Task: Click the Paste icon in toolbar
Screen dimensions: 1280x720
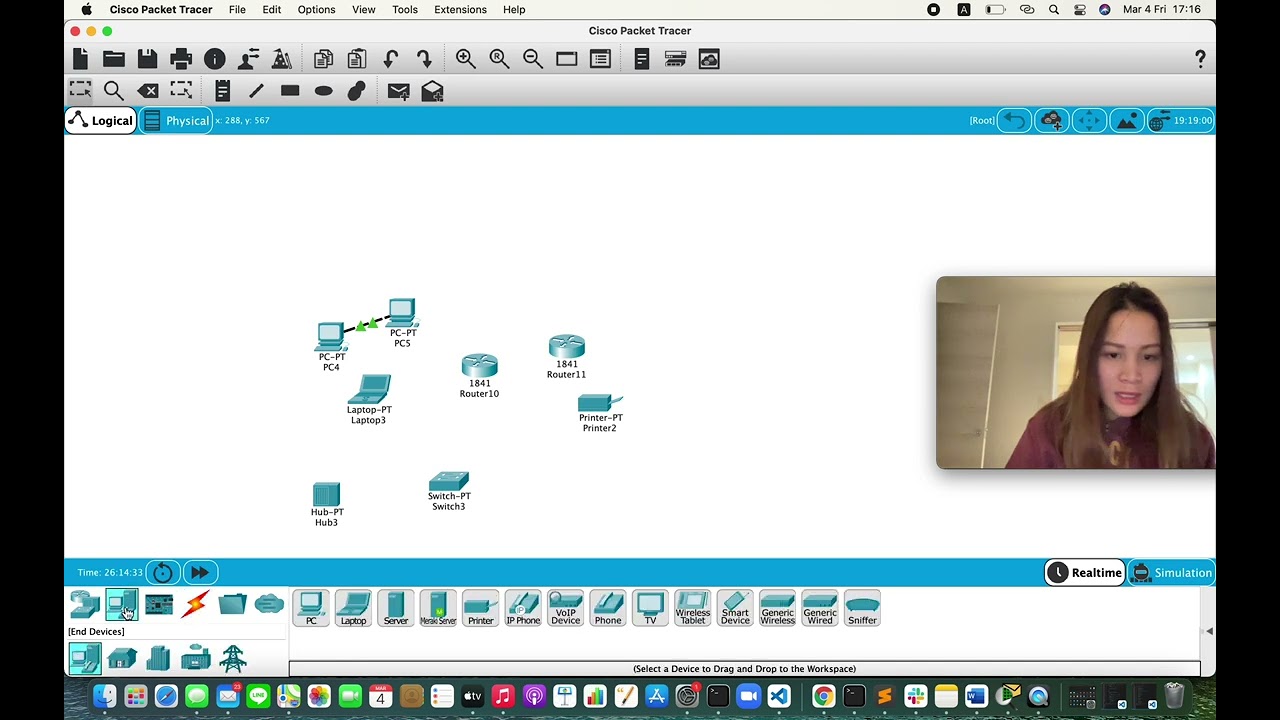Action: 357,60
